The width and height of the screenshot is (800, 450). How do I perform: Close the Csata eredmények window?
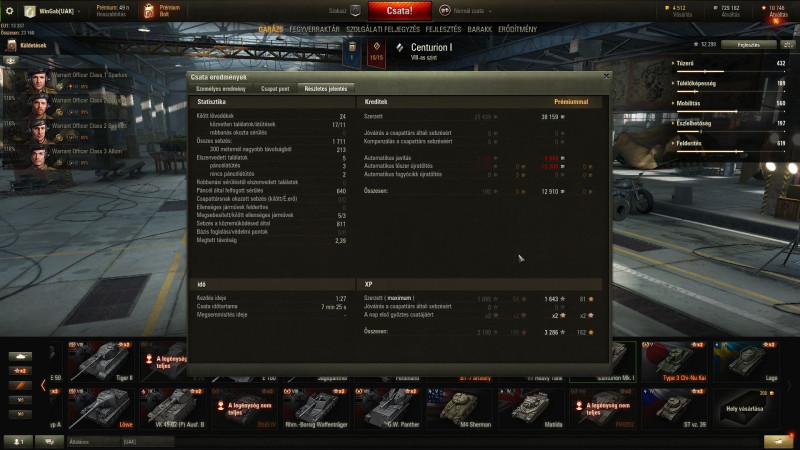[606, 76]
